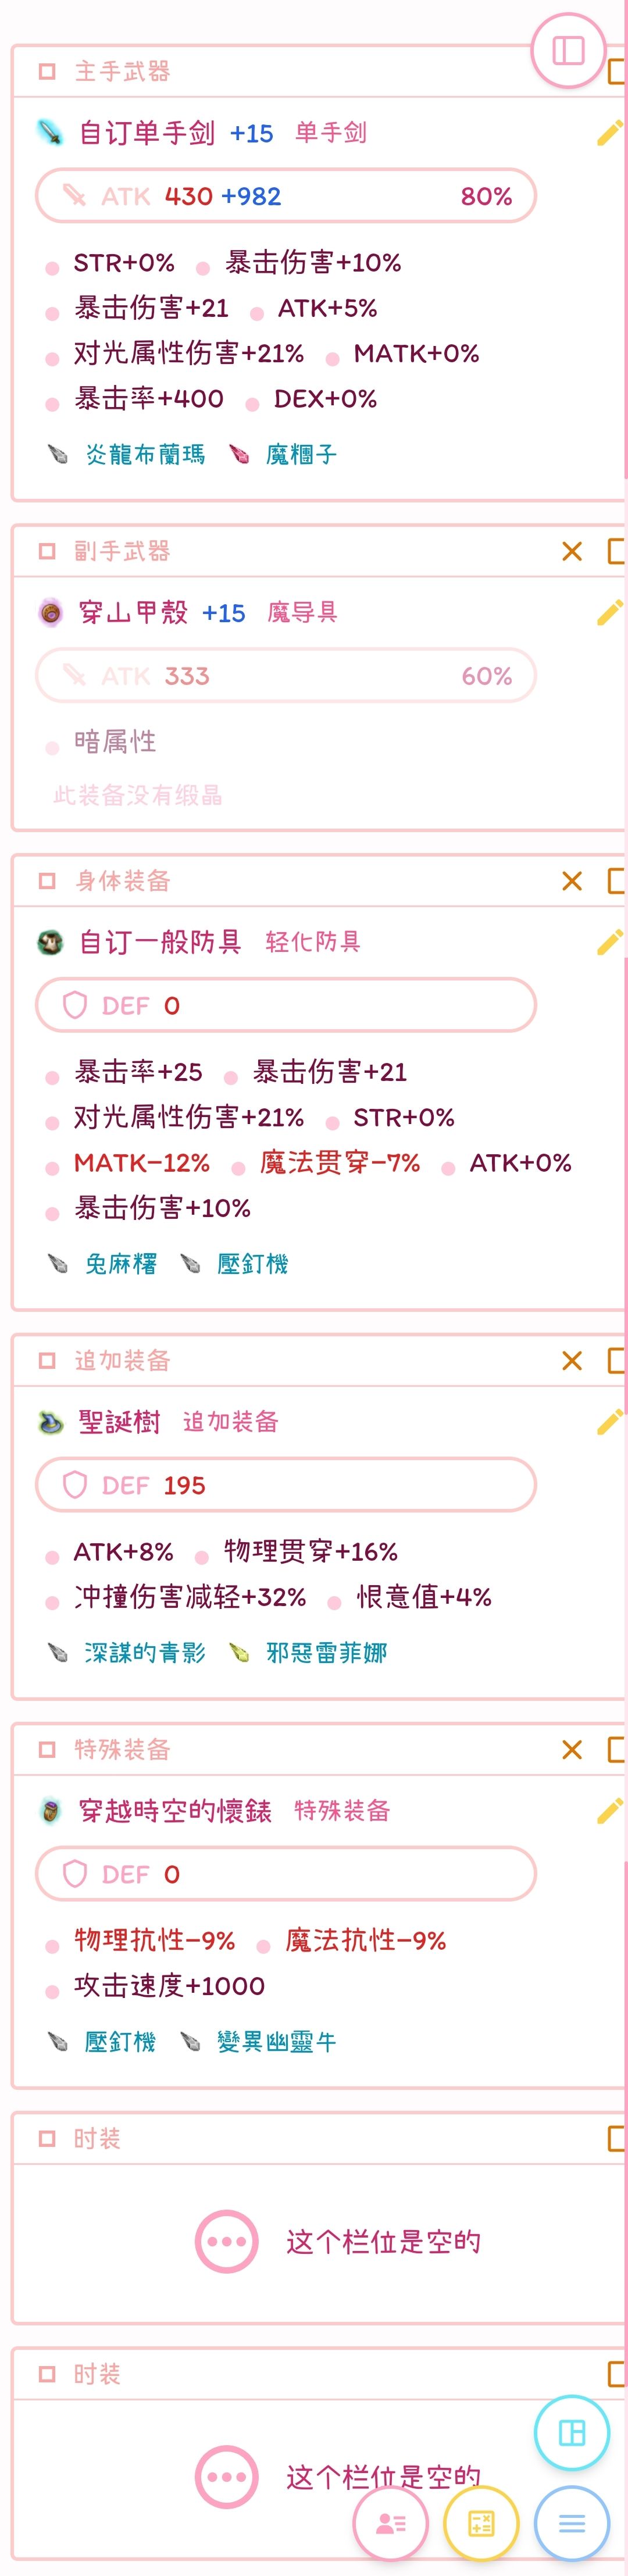628x2576 pixels.
Task: Select the 邪惡雷菲娜 crystal link
Action: point(326,1653)
